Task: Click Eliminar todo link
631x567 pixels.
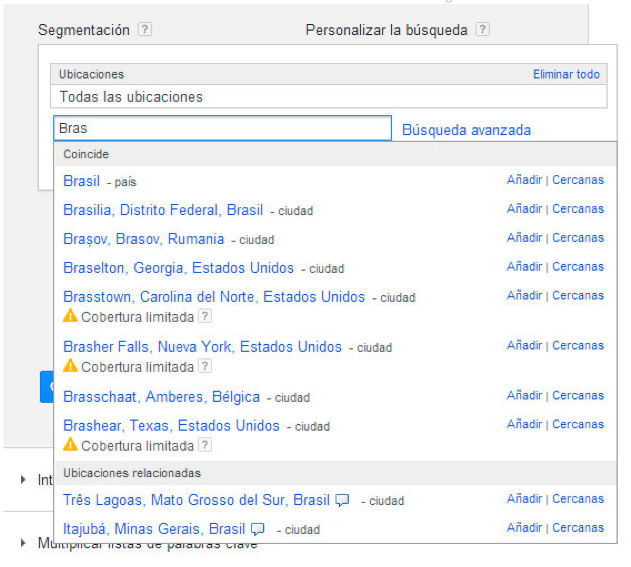Action: coord(566,74)
